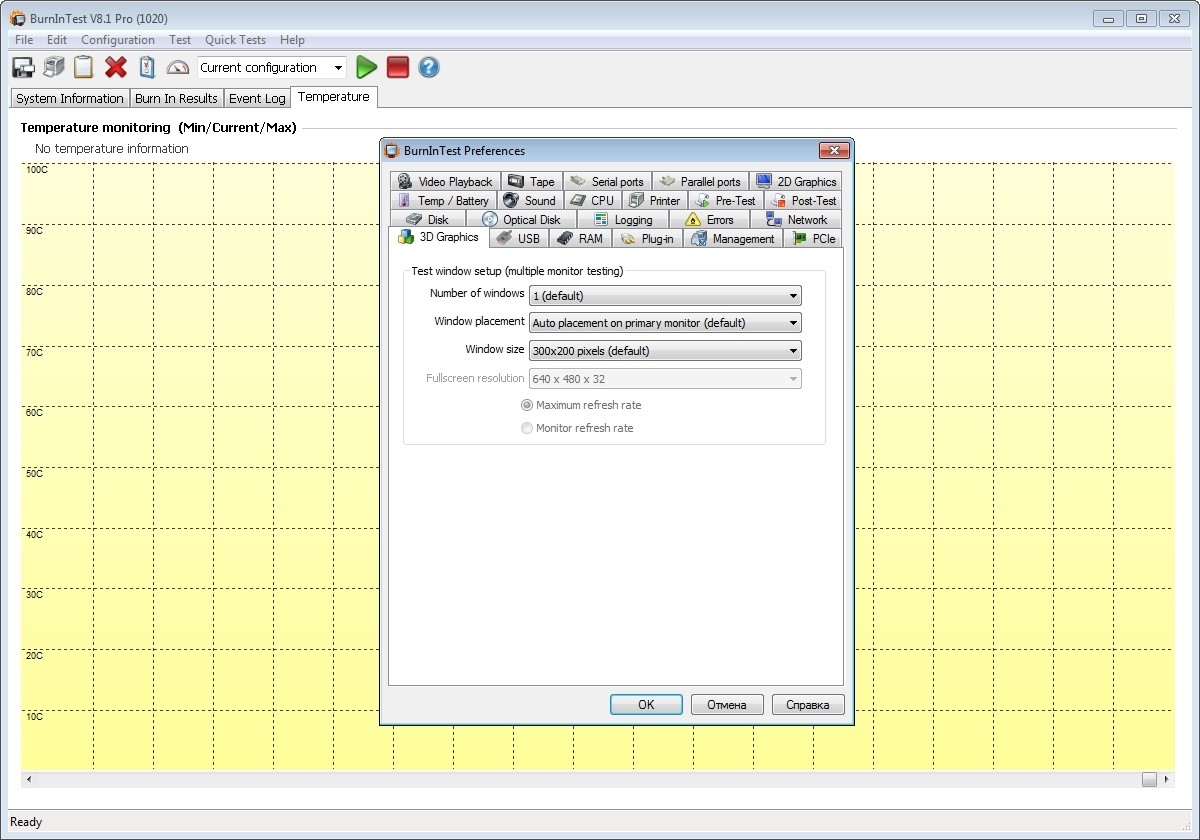Click right arrow of horizontal scrollbar
Screen dimensions: 1200x840
[1168, 779]
